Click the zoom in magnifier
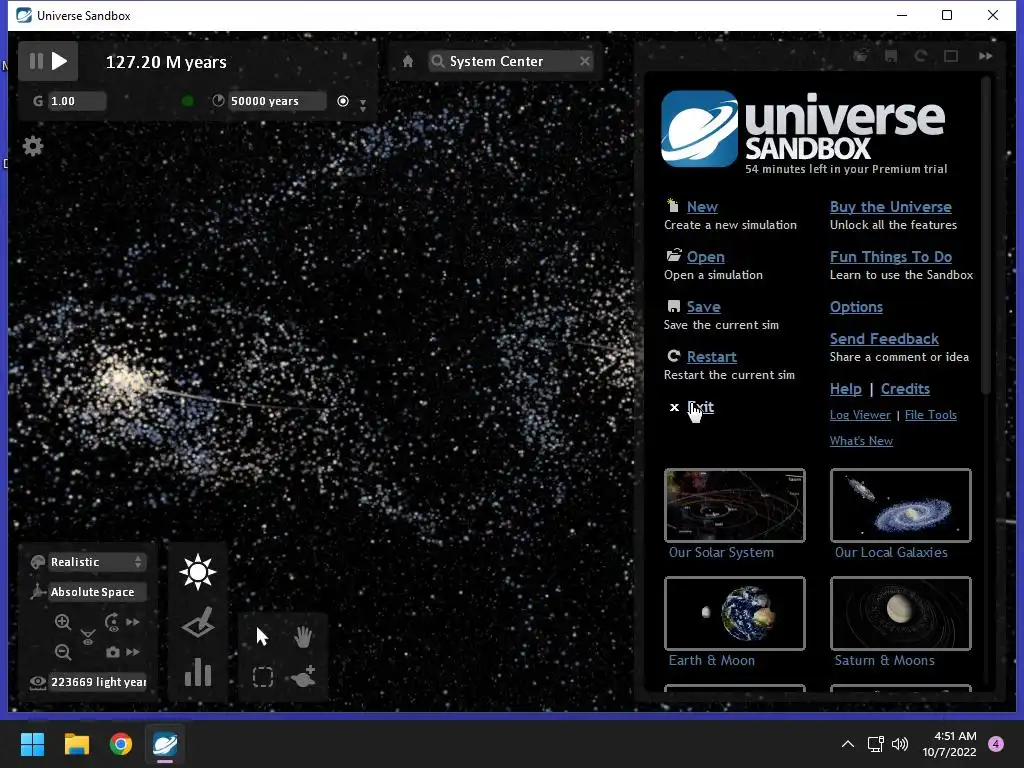Screen dimensions: 1024x768 coord(63,622)
